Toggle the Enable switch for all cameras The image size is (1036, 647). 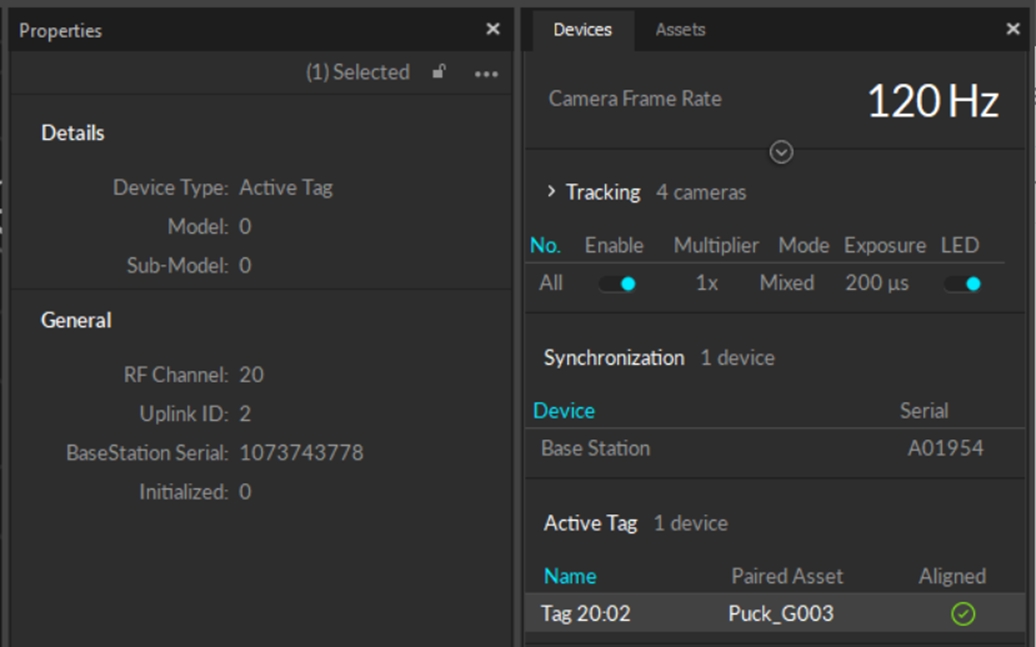coord(616,284)
